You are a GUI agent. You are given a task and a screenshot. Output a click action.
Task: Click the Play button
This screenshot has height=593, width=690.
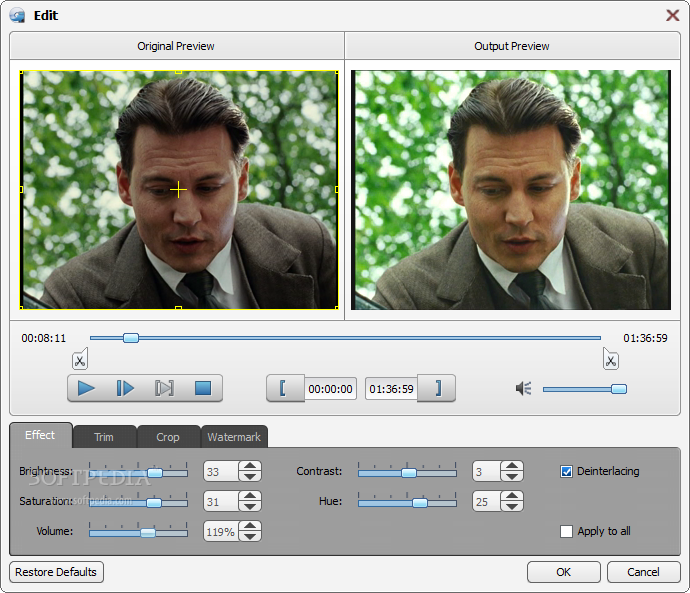pos(86,388)
